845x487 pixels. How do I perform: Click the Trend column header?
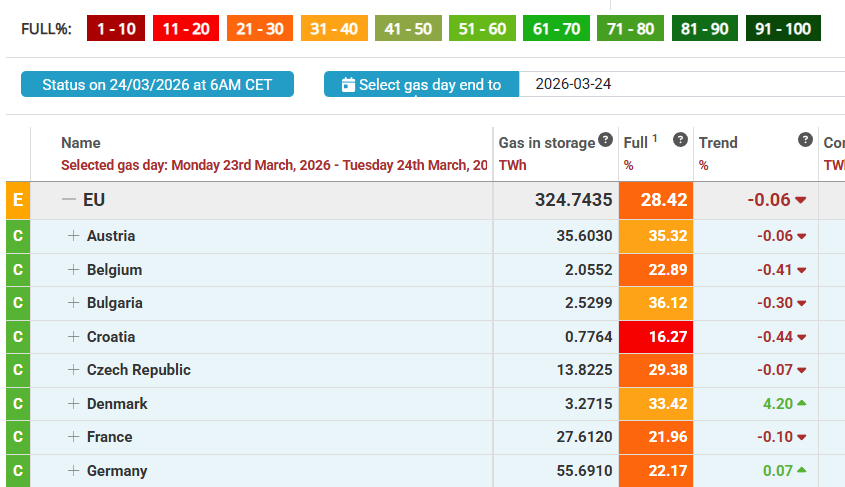[x=718, y=143]
